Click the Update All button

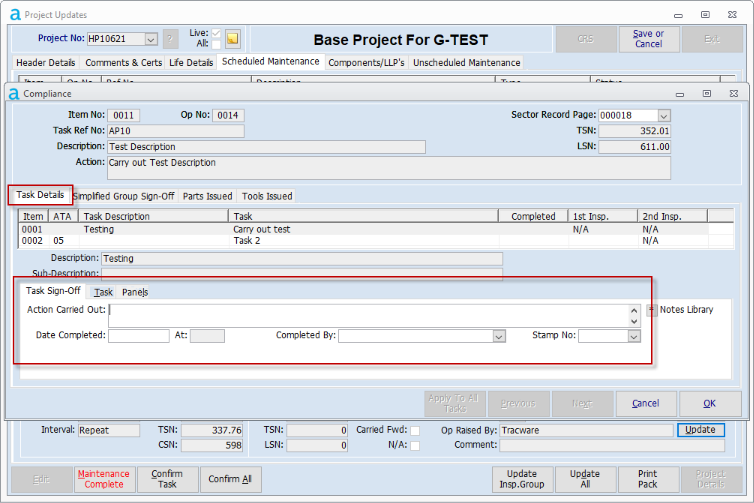point(585,479)
